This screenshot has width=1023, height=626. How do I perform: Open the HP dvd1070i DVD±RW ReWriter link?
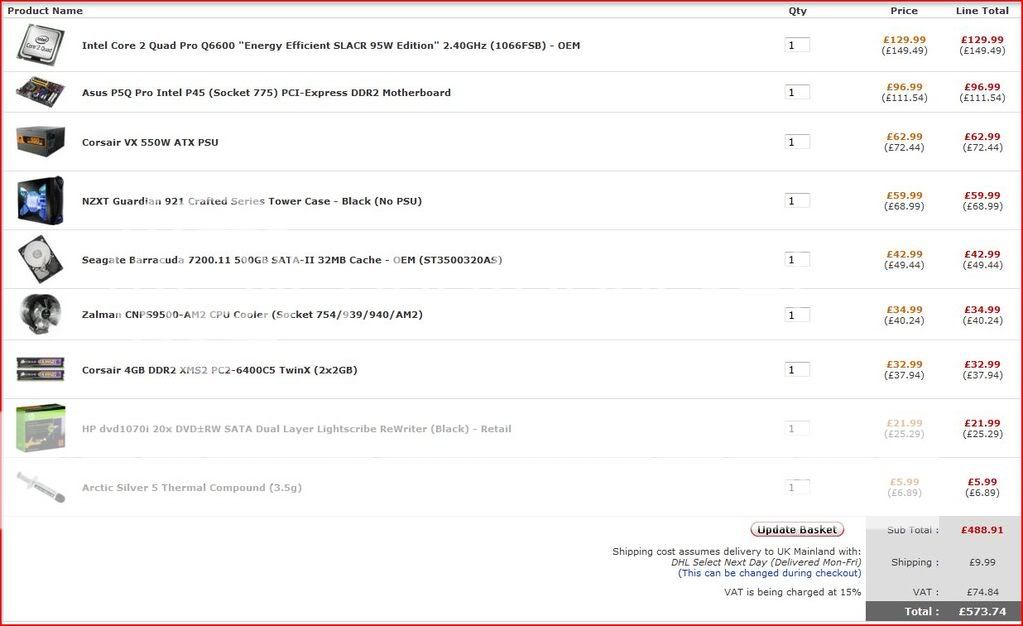pos(296,429)
